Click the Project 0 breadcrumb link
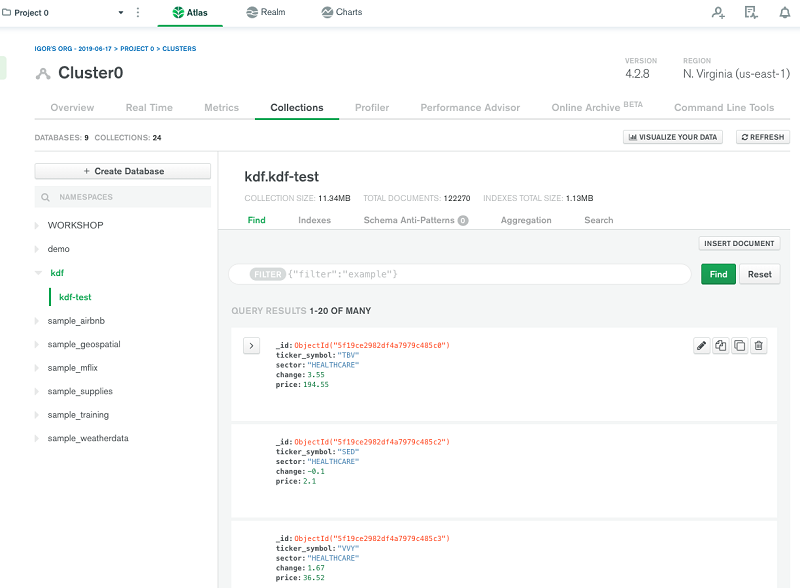The width and height of the screenshot is (800, 588). (x=137, y=48)
